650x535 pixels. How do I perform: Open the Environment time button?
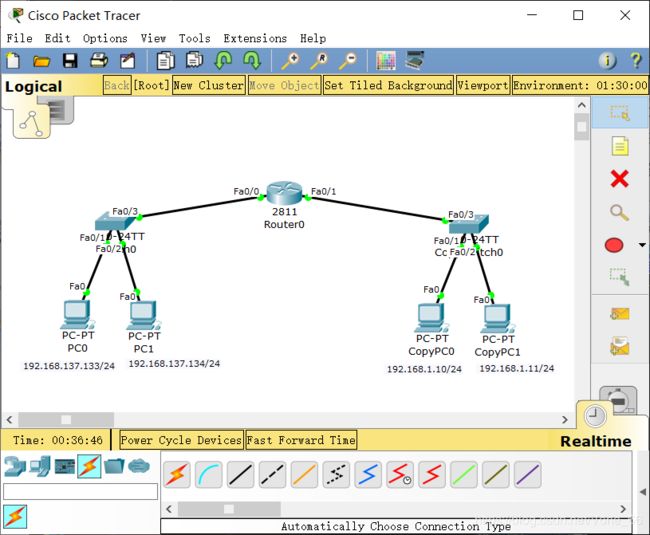pyautogui.click(x=580, y=85)
